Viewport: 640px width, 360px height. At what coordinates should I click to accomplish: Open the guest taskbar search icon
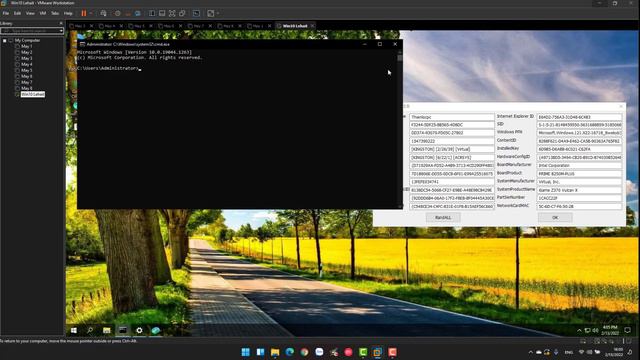click(x=90, y=330)
